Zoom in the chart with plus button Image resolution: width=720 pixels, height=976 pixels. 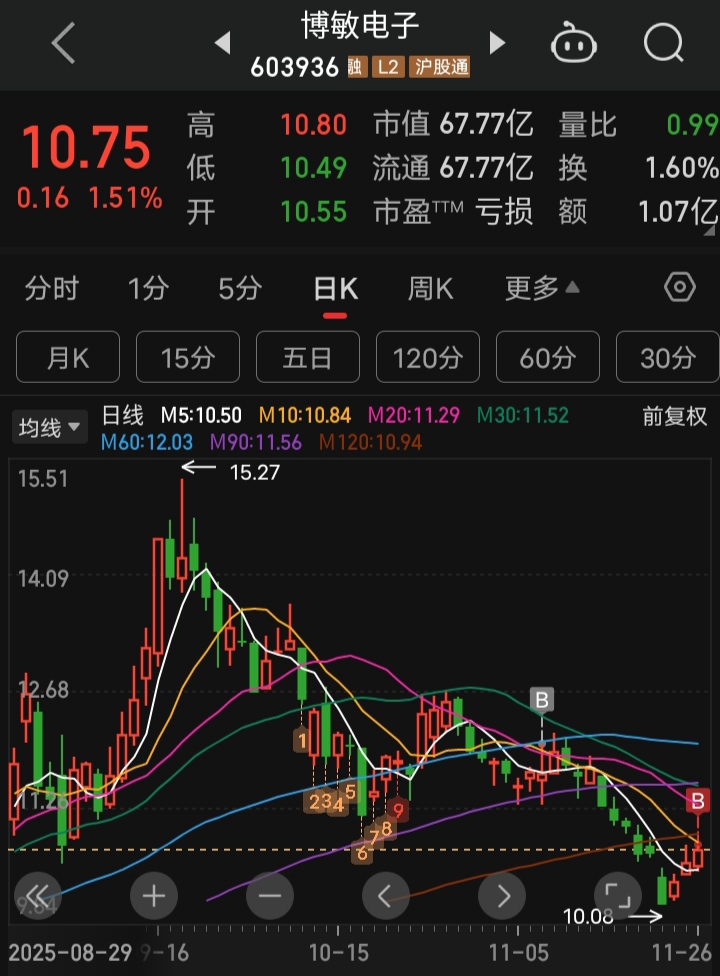coord(154,896)
